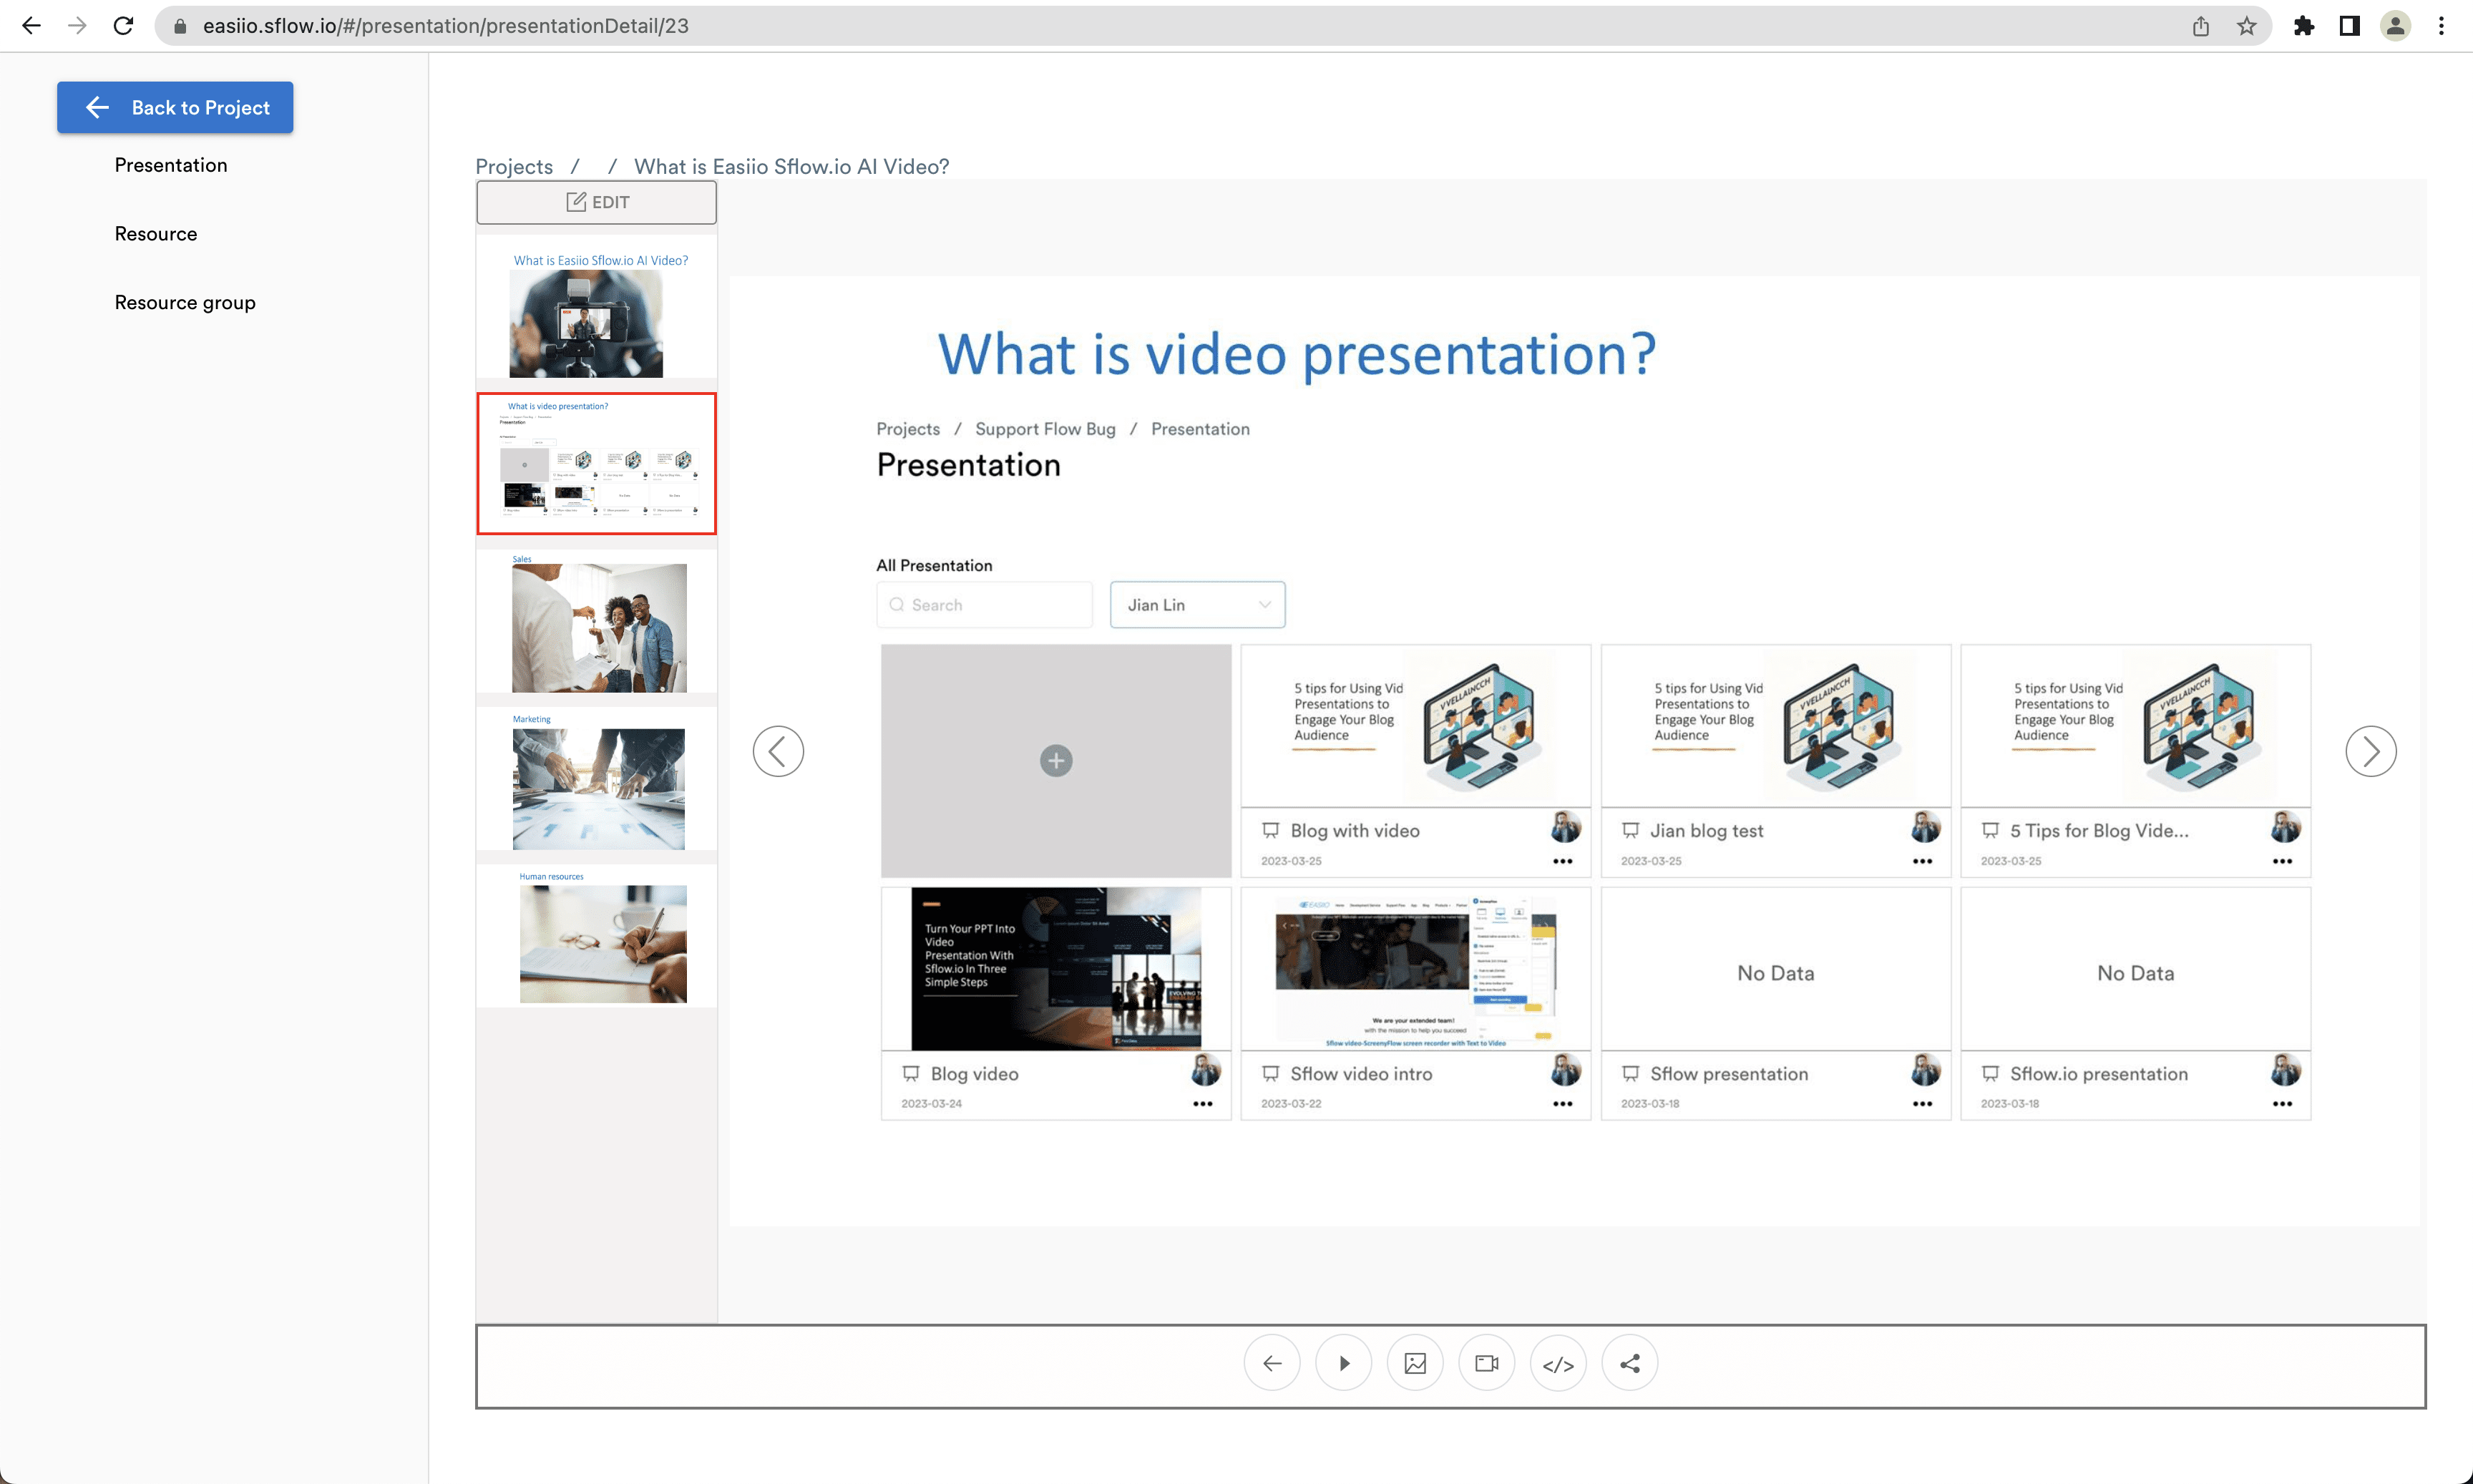Click the Projects breadcrumb inside the slide
Viewport: 2473px width, 1484px height.
point(908,429)
